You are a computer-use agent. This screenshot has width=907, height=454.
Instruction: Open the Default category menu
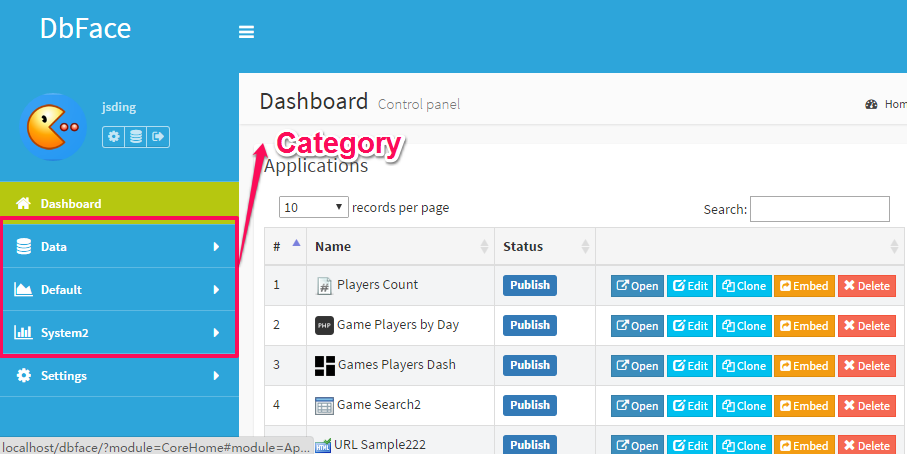(x=119, y=289)
